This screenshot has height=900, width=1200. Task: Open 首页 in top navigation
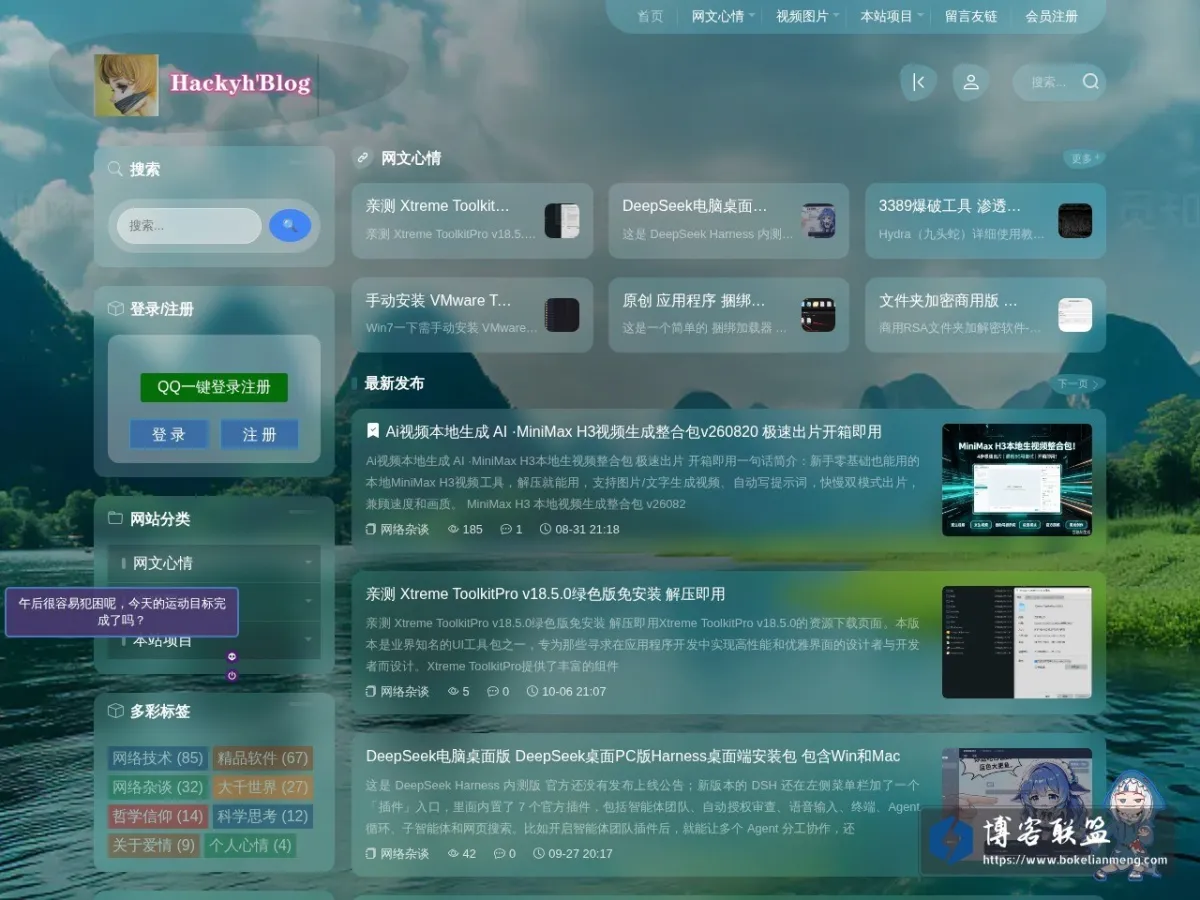point(650,16)
